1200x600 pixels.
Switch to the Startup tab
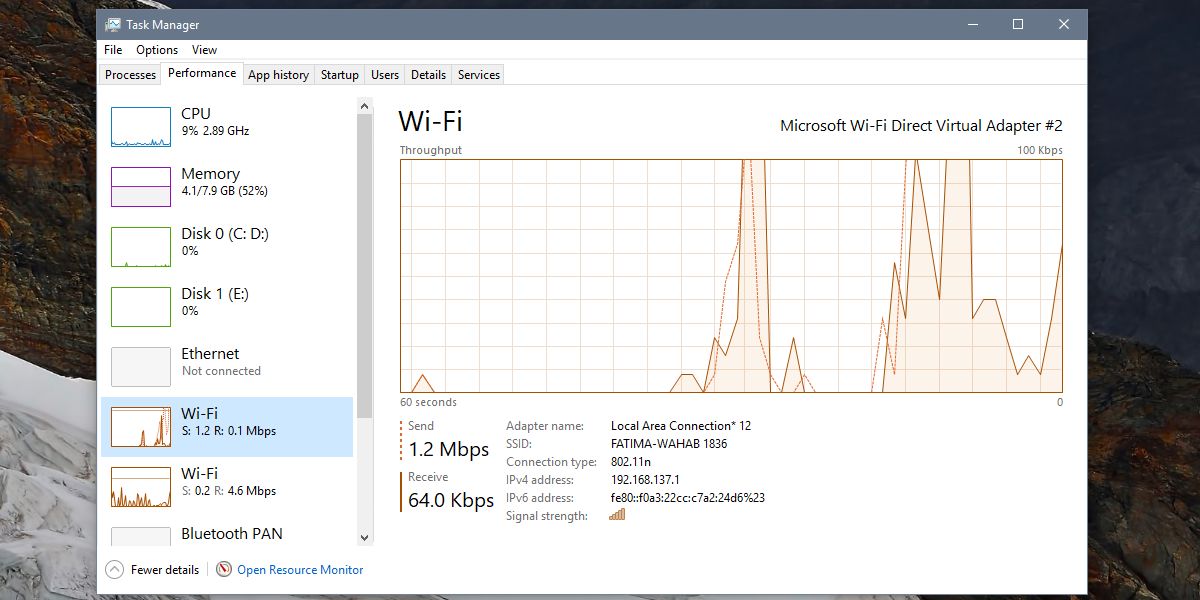(340, 75)
